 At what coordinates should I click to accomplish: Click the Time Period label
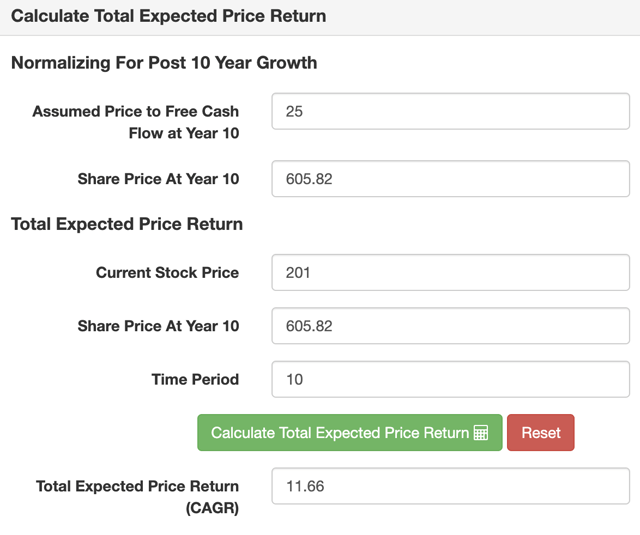[x=195, y=380]
